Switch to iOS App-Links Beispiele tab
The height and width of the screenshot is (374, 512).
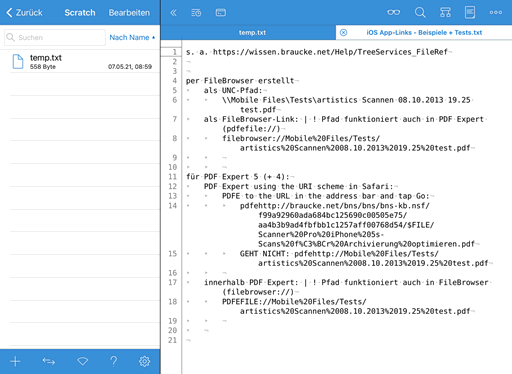(424, 32)
